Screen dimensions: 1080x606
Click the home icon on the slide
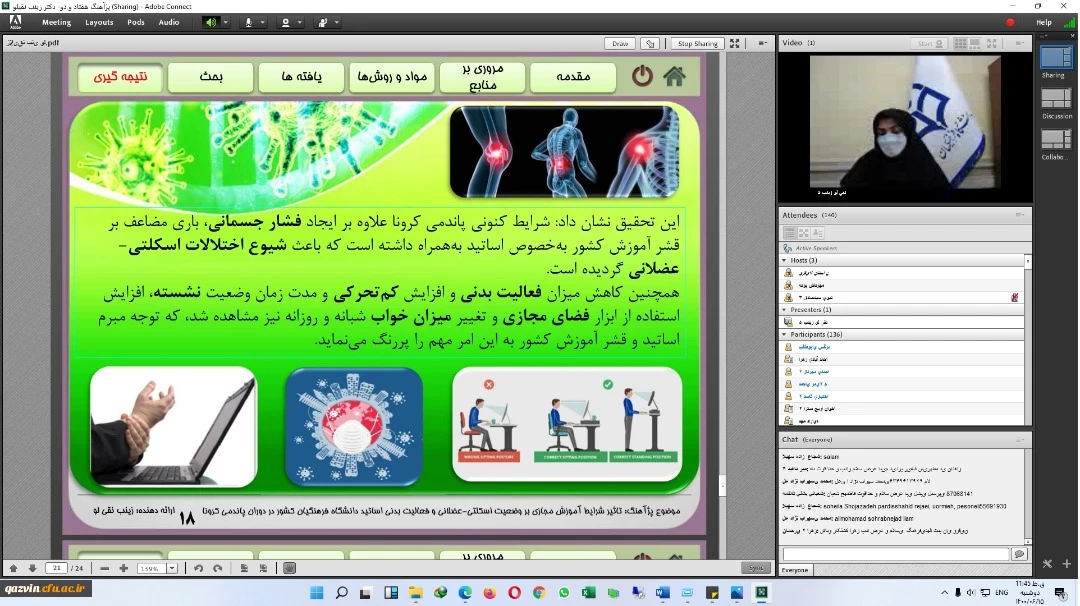675,76
